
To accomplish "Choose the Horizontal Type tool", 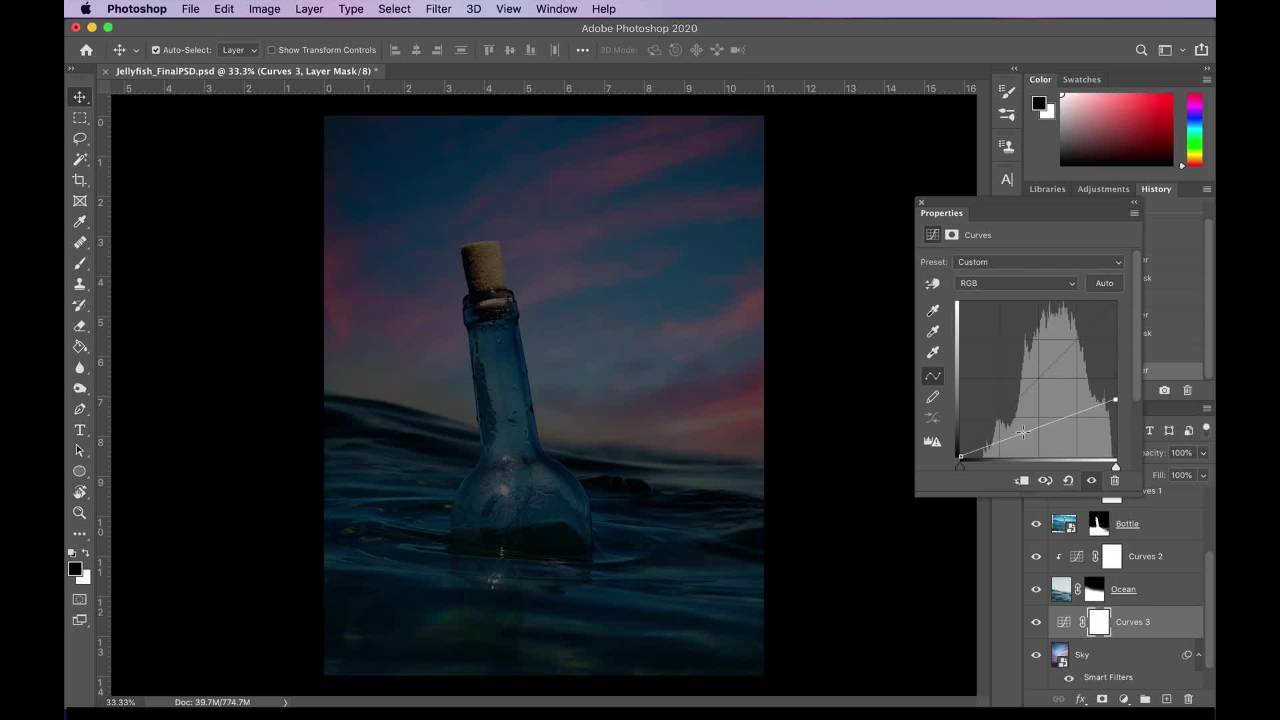I will point(80,430).
